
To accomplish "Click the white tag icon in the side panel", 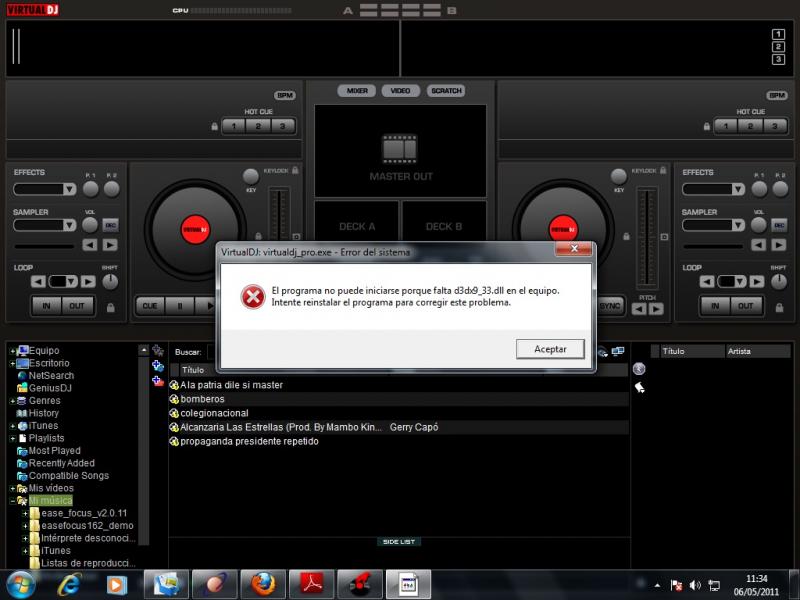I will (639, 388).
